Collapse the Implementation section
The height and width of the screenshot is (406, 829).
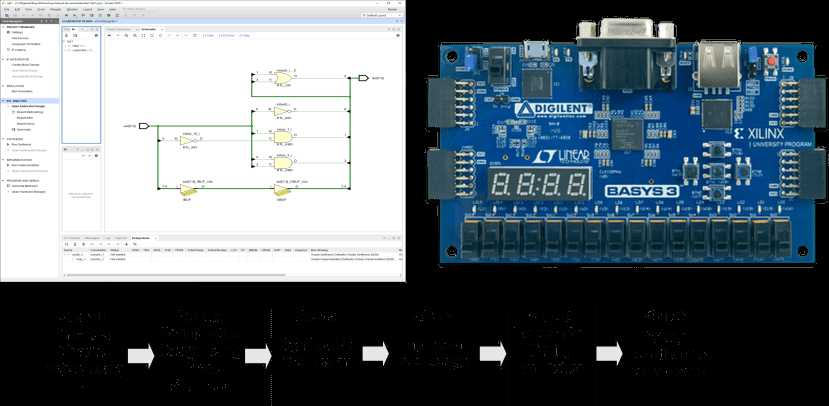click(3, 160)
